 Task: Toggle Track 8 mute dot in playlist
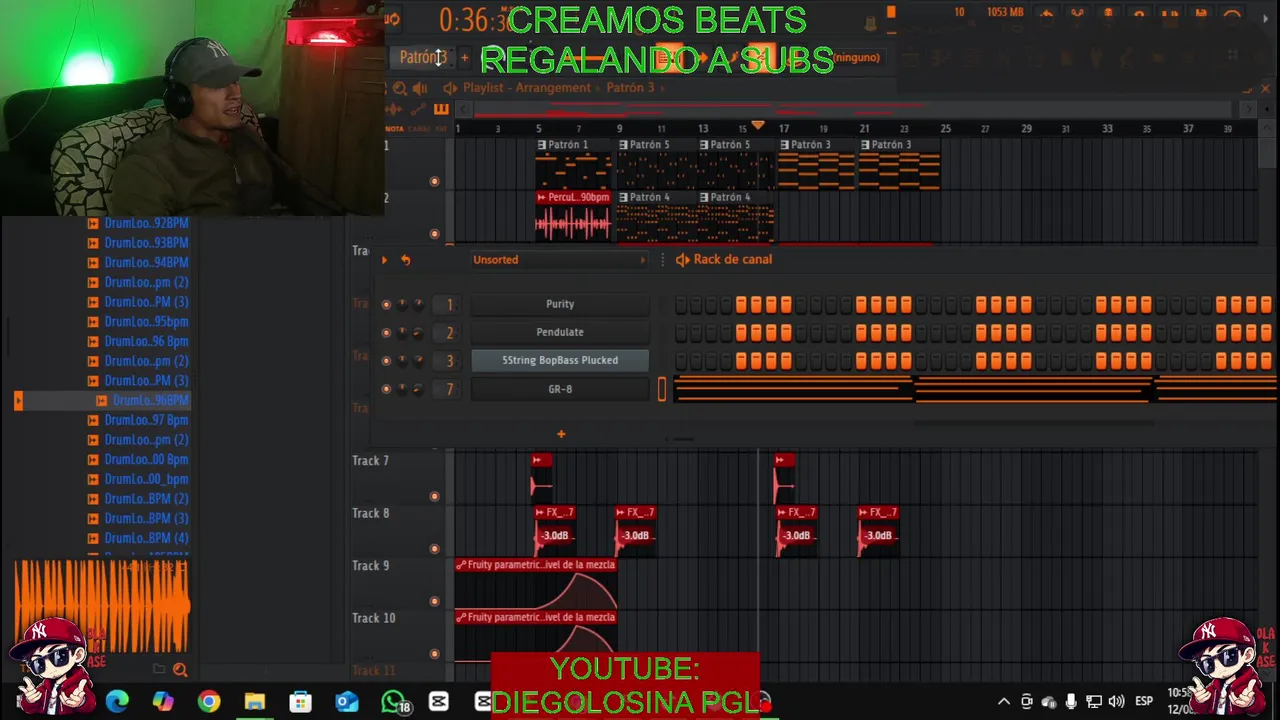434,548
